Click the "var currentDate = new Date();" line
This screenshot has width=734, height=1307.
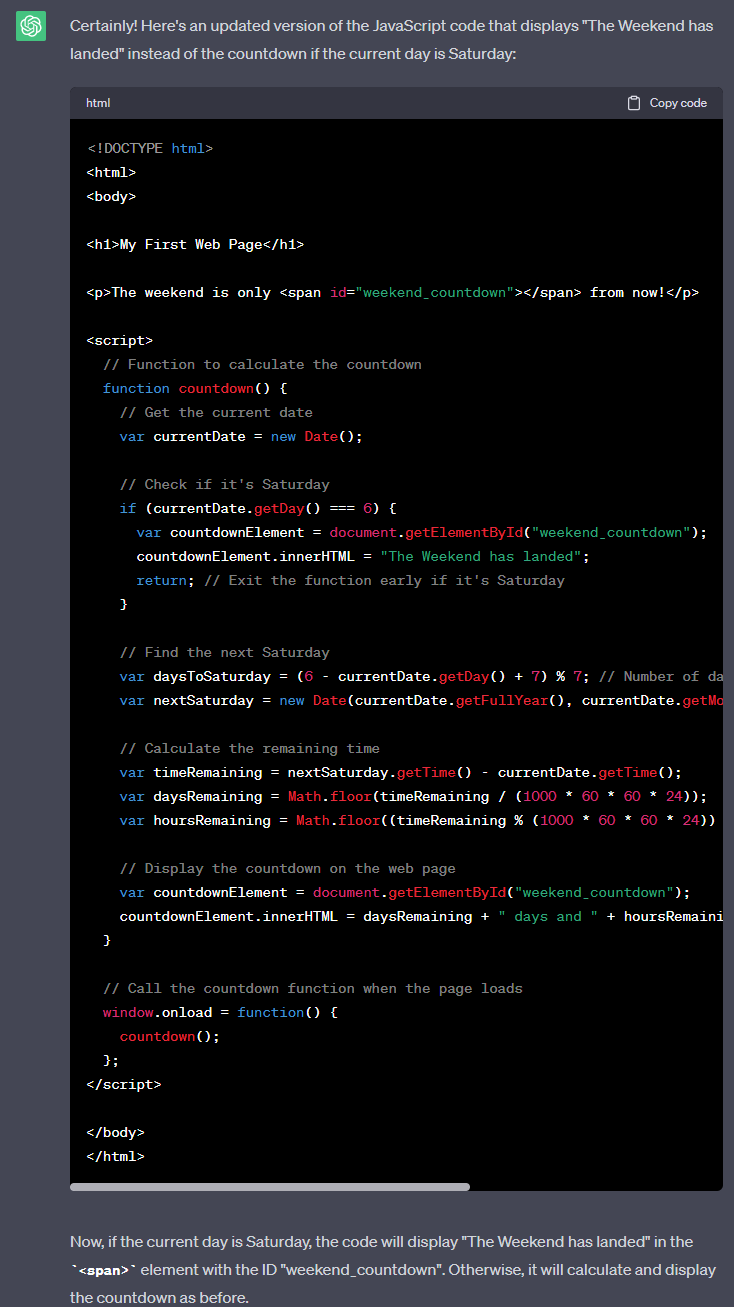point(240,436)
